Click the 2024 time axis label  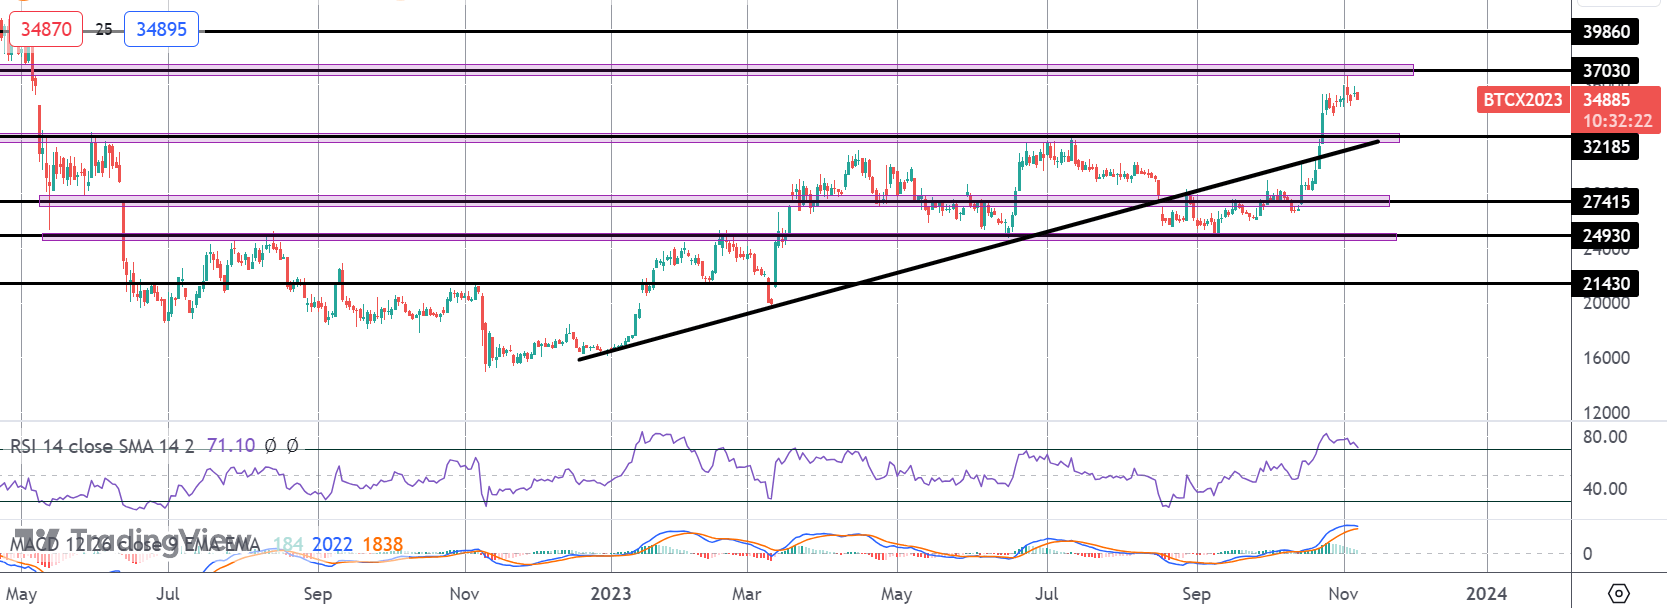[1487, 594]
